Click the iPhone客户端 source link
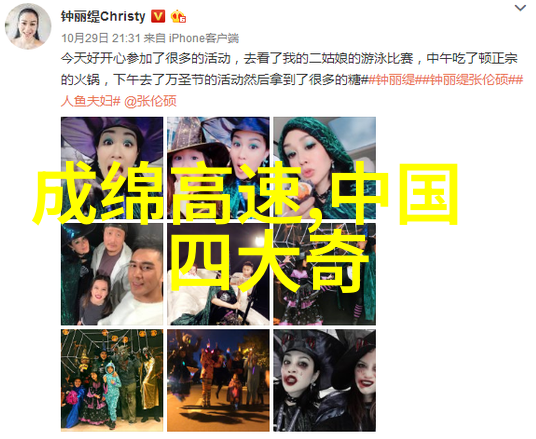 [x=204, y=38]
